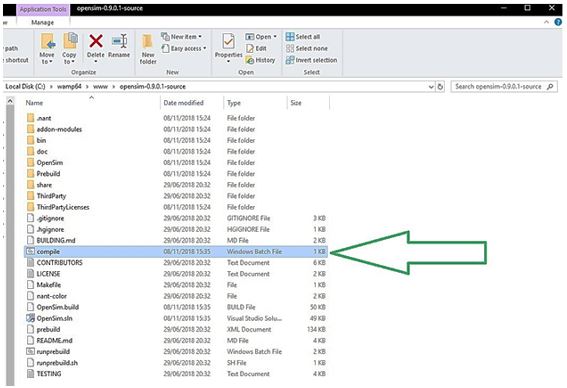The width and height of the screenshot is (567, 388).
Task: Click the navigation pane scroll-up arrow
Action: 10,102
